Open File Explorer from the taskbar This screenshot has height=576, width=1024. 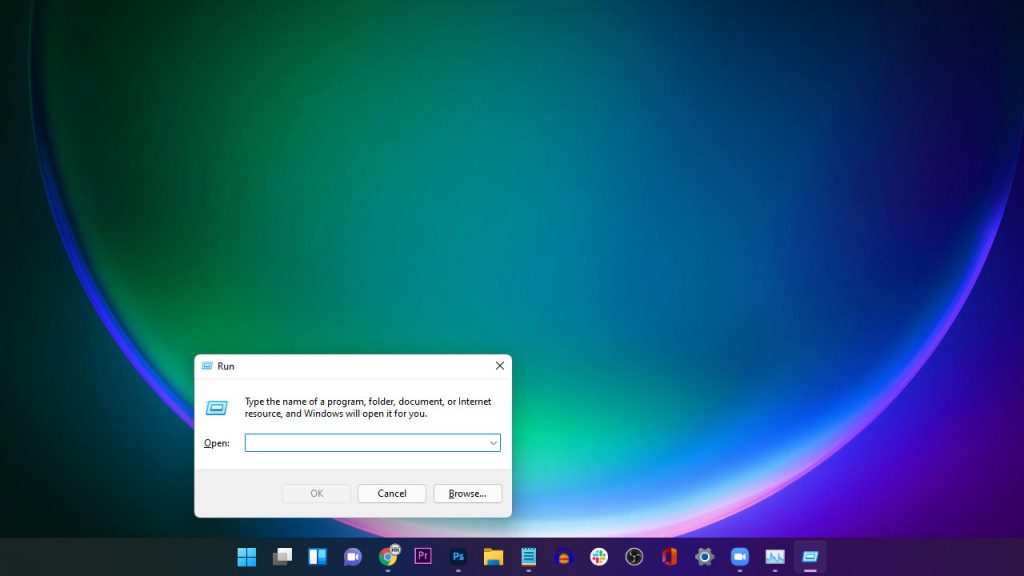coord(494,557)
